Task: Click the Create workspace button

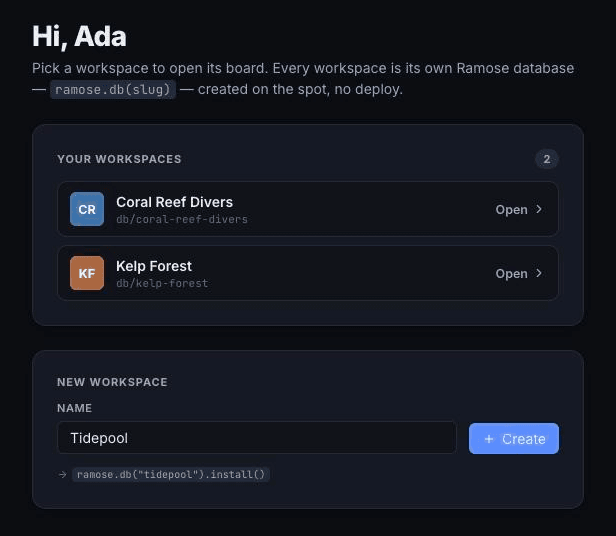Action: tap(513, 439)
